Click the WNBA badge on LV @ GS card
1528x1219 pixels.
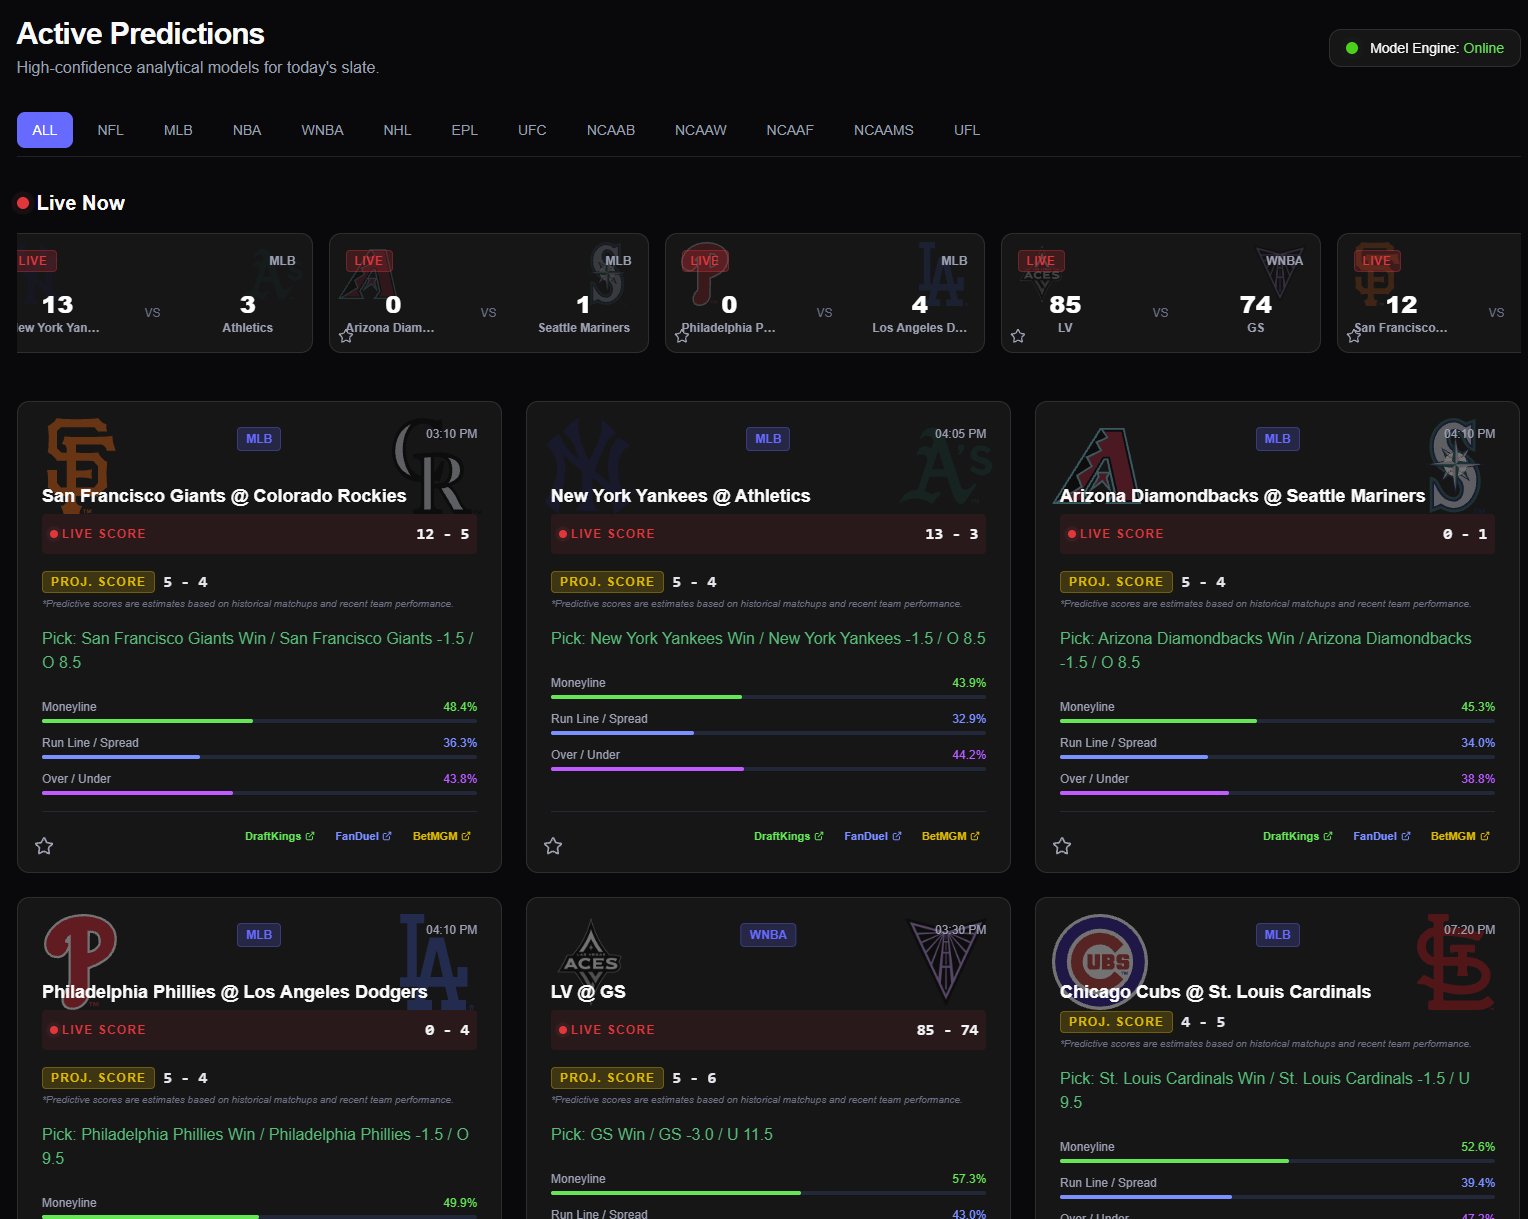768,935
